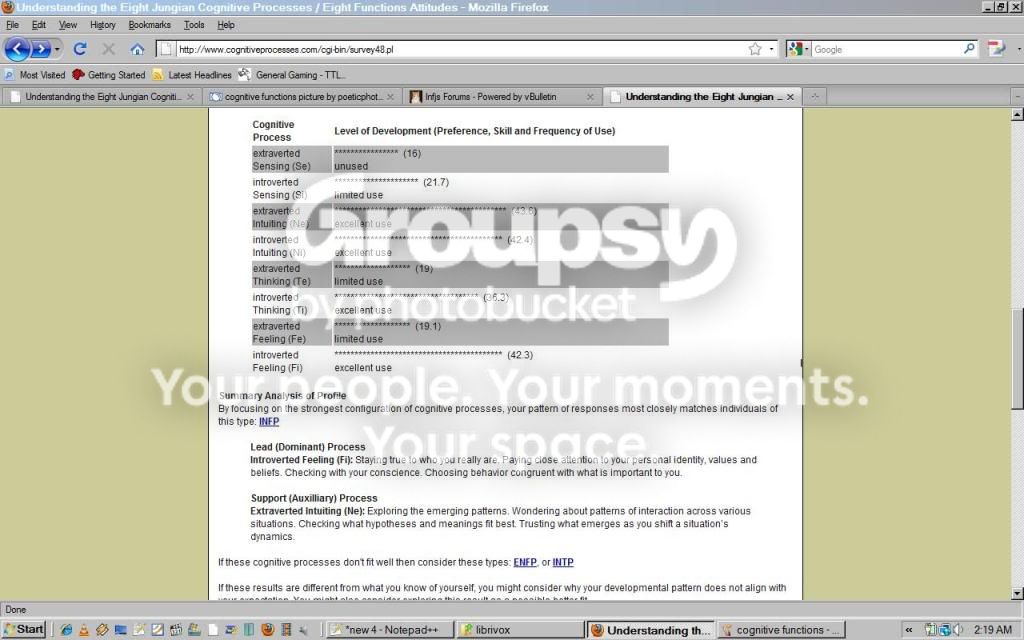
Task: Open the ENFP type link
Action: [x=525, y=562]
